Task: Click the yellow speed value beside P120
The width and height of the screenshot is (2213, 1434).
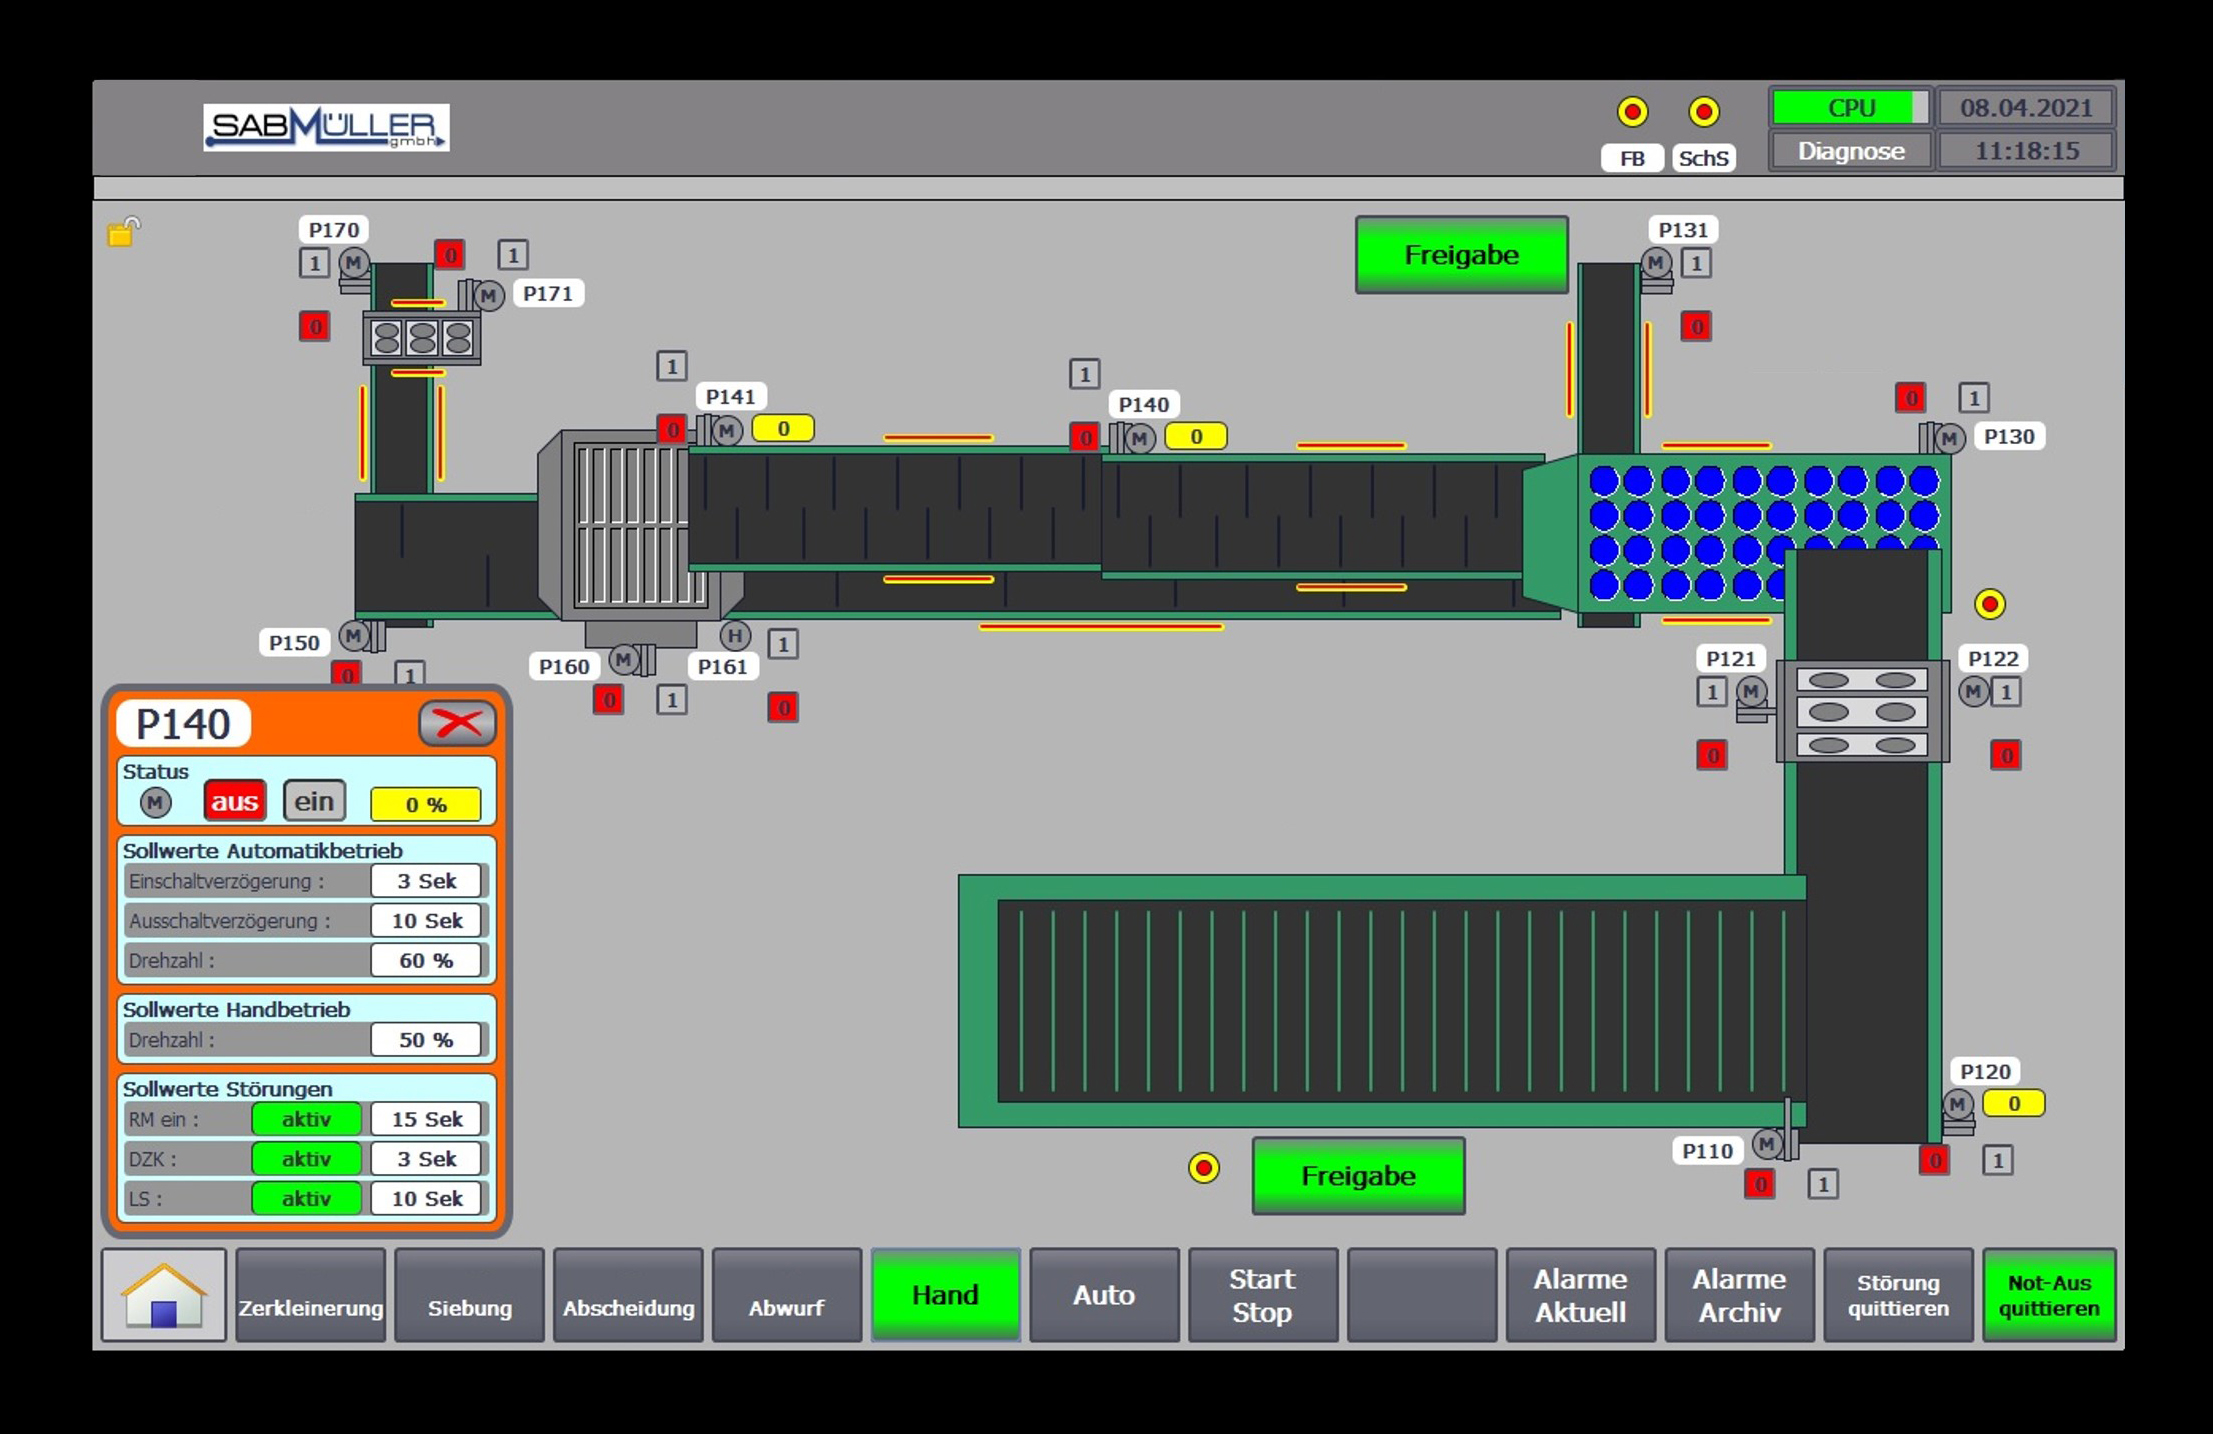Action: [x=2014, y=1103]
